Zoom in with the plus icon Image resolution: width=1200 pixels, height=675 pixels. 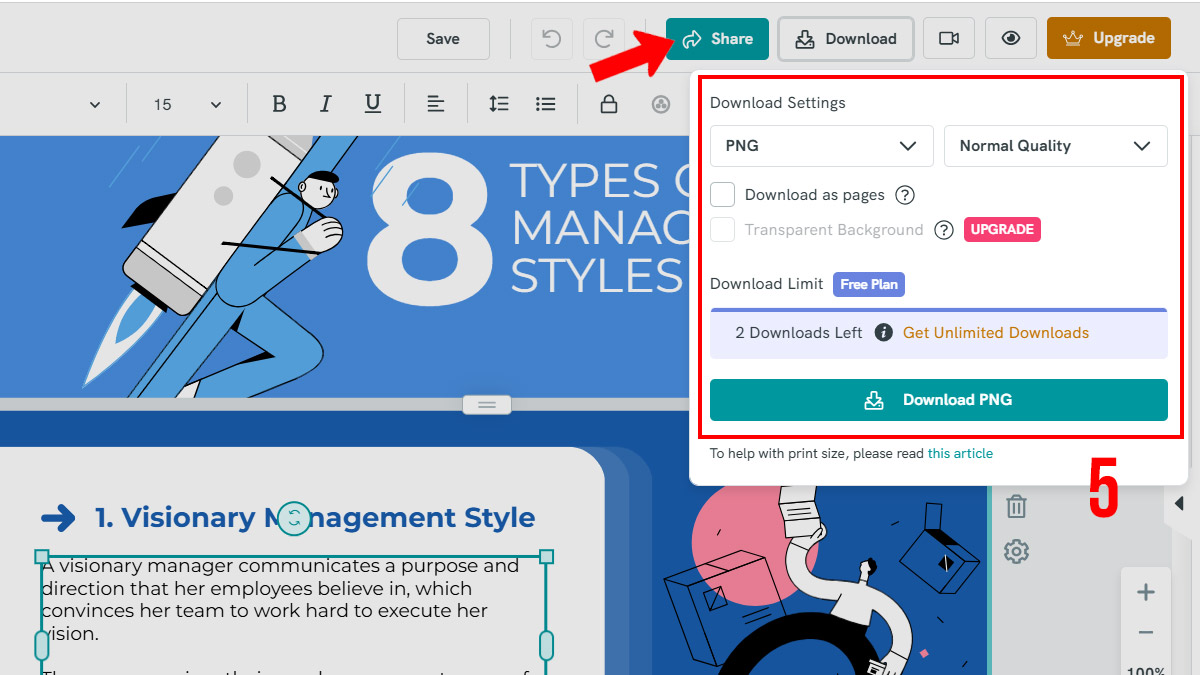pos(1146,592)
